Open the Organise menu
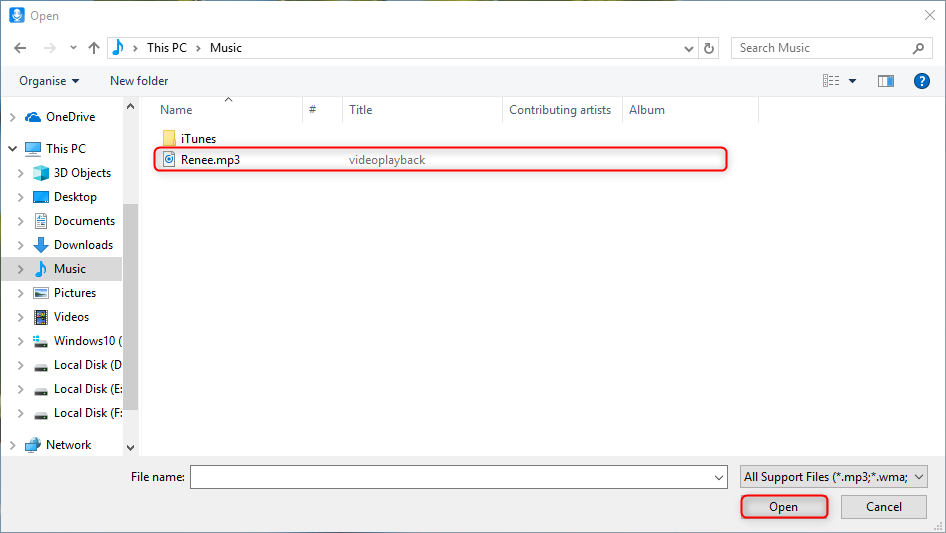The height and width of the screenshot is (533, 946). (49, 81)
